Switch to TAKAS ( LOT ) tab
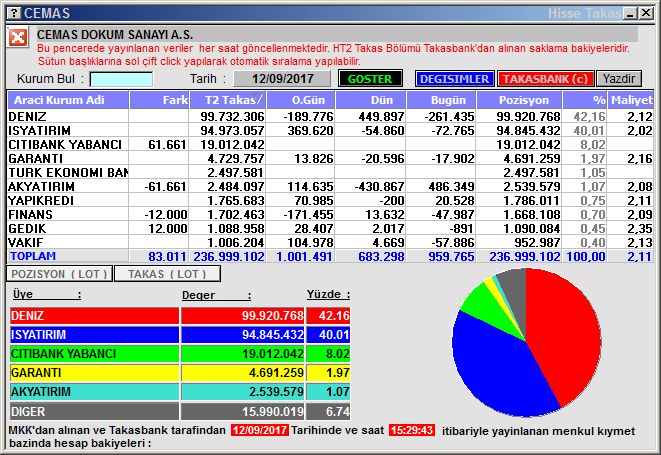 (x=167, y=274)
